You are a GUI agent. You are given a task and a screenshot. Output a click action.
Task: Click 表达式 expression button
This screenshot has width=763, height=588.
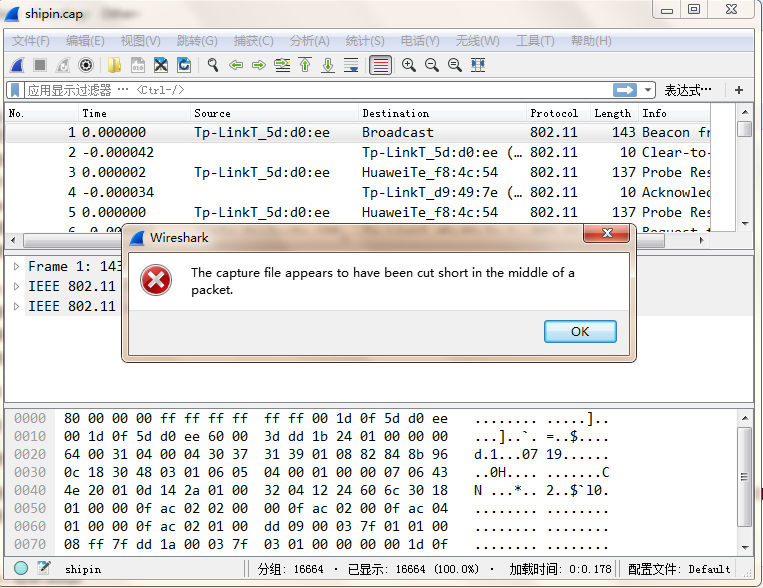tap(688, 90)
